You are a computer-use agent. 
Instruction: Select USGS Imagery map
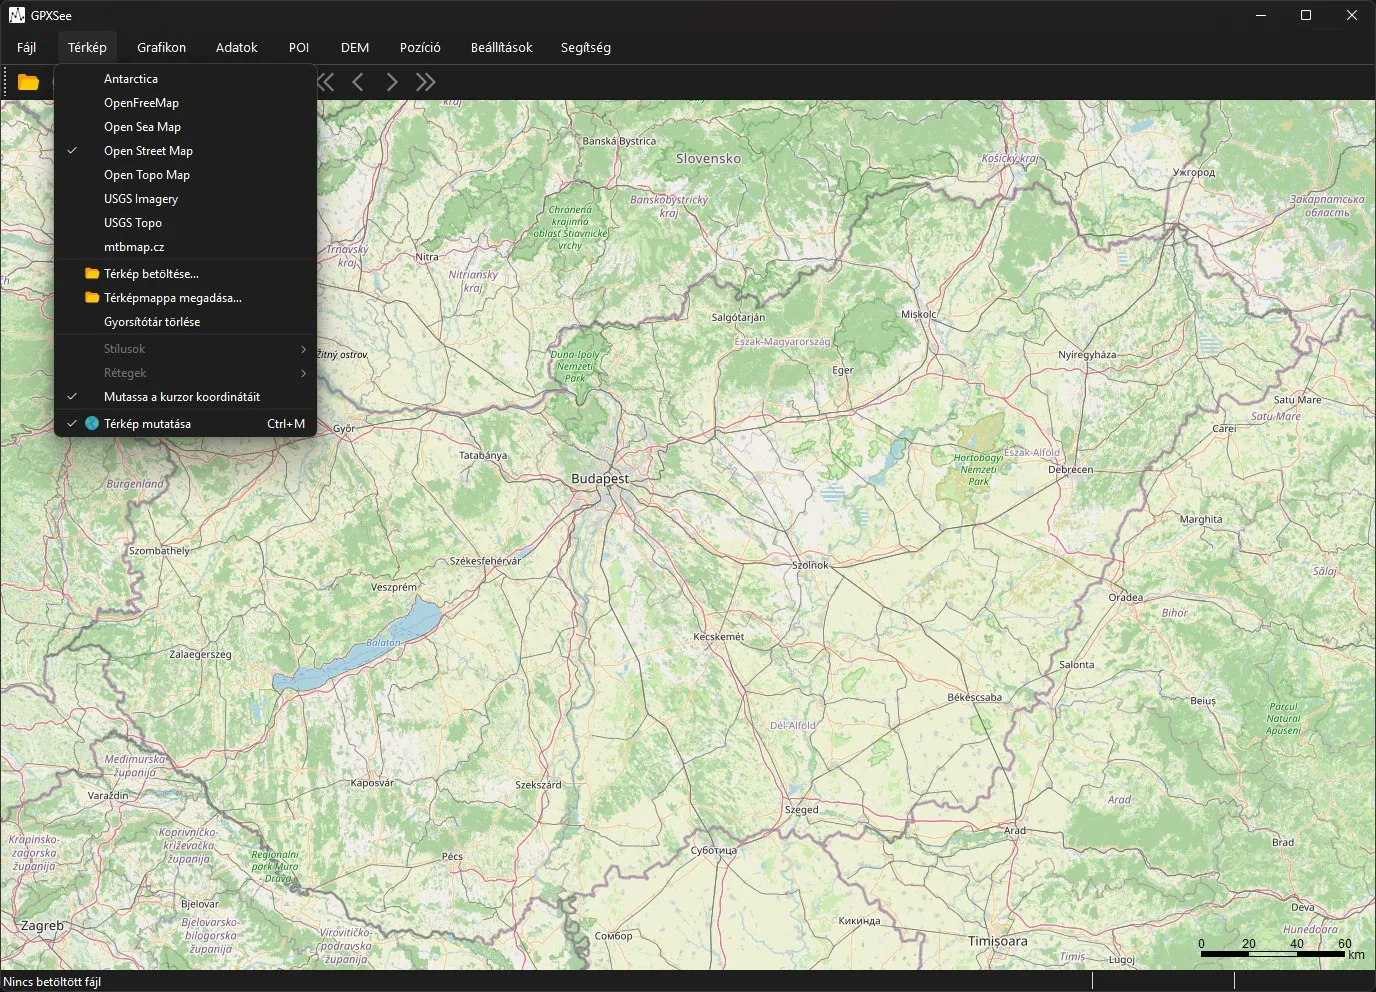[186, 199]
